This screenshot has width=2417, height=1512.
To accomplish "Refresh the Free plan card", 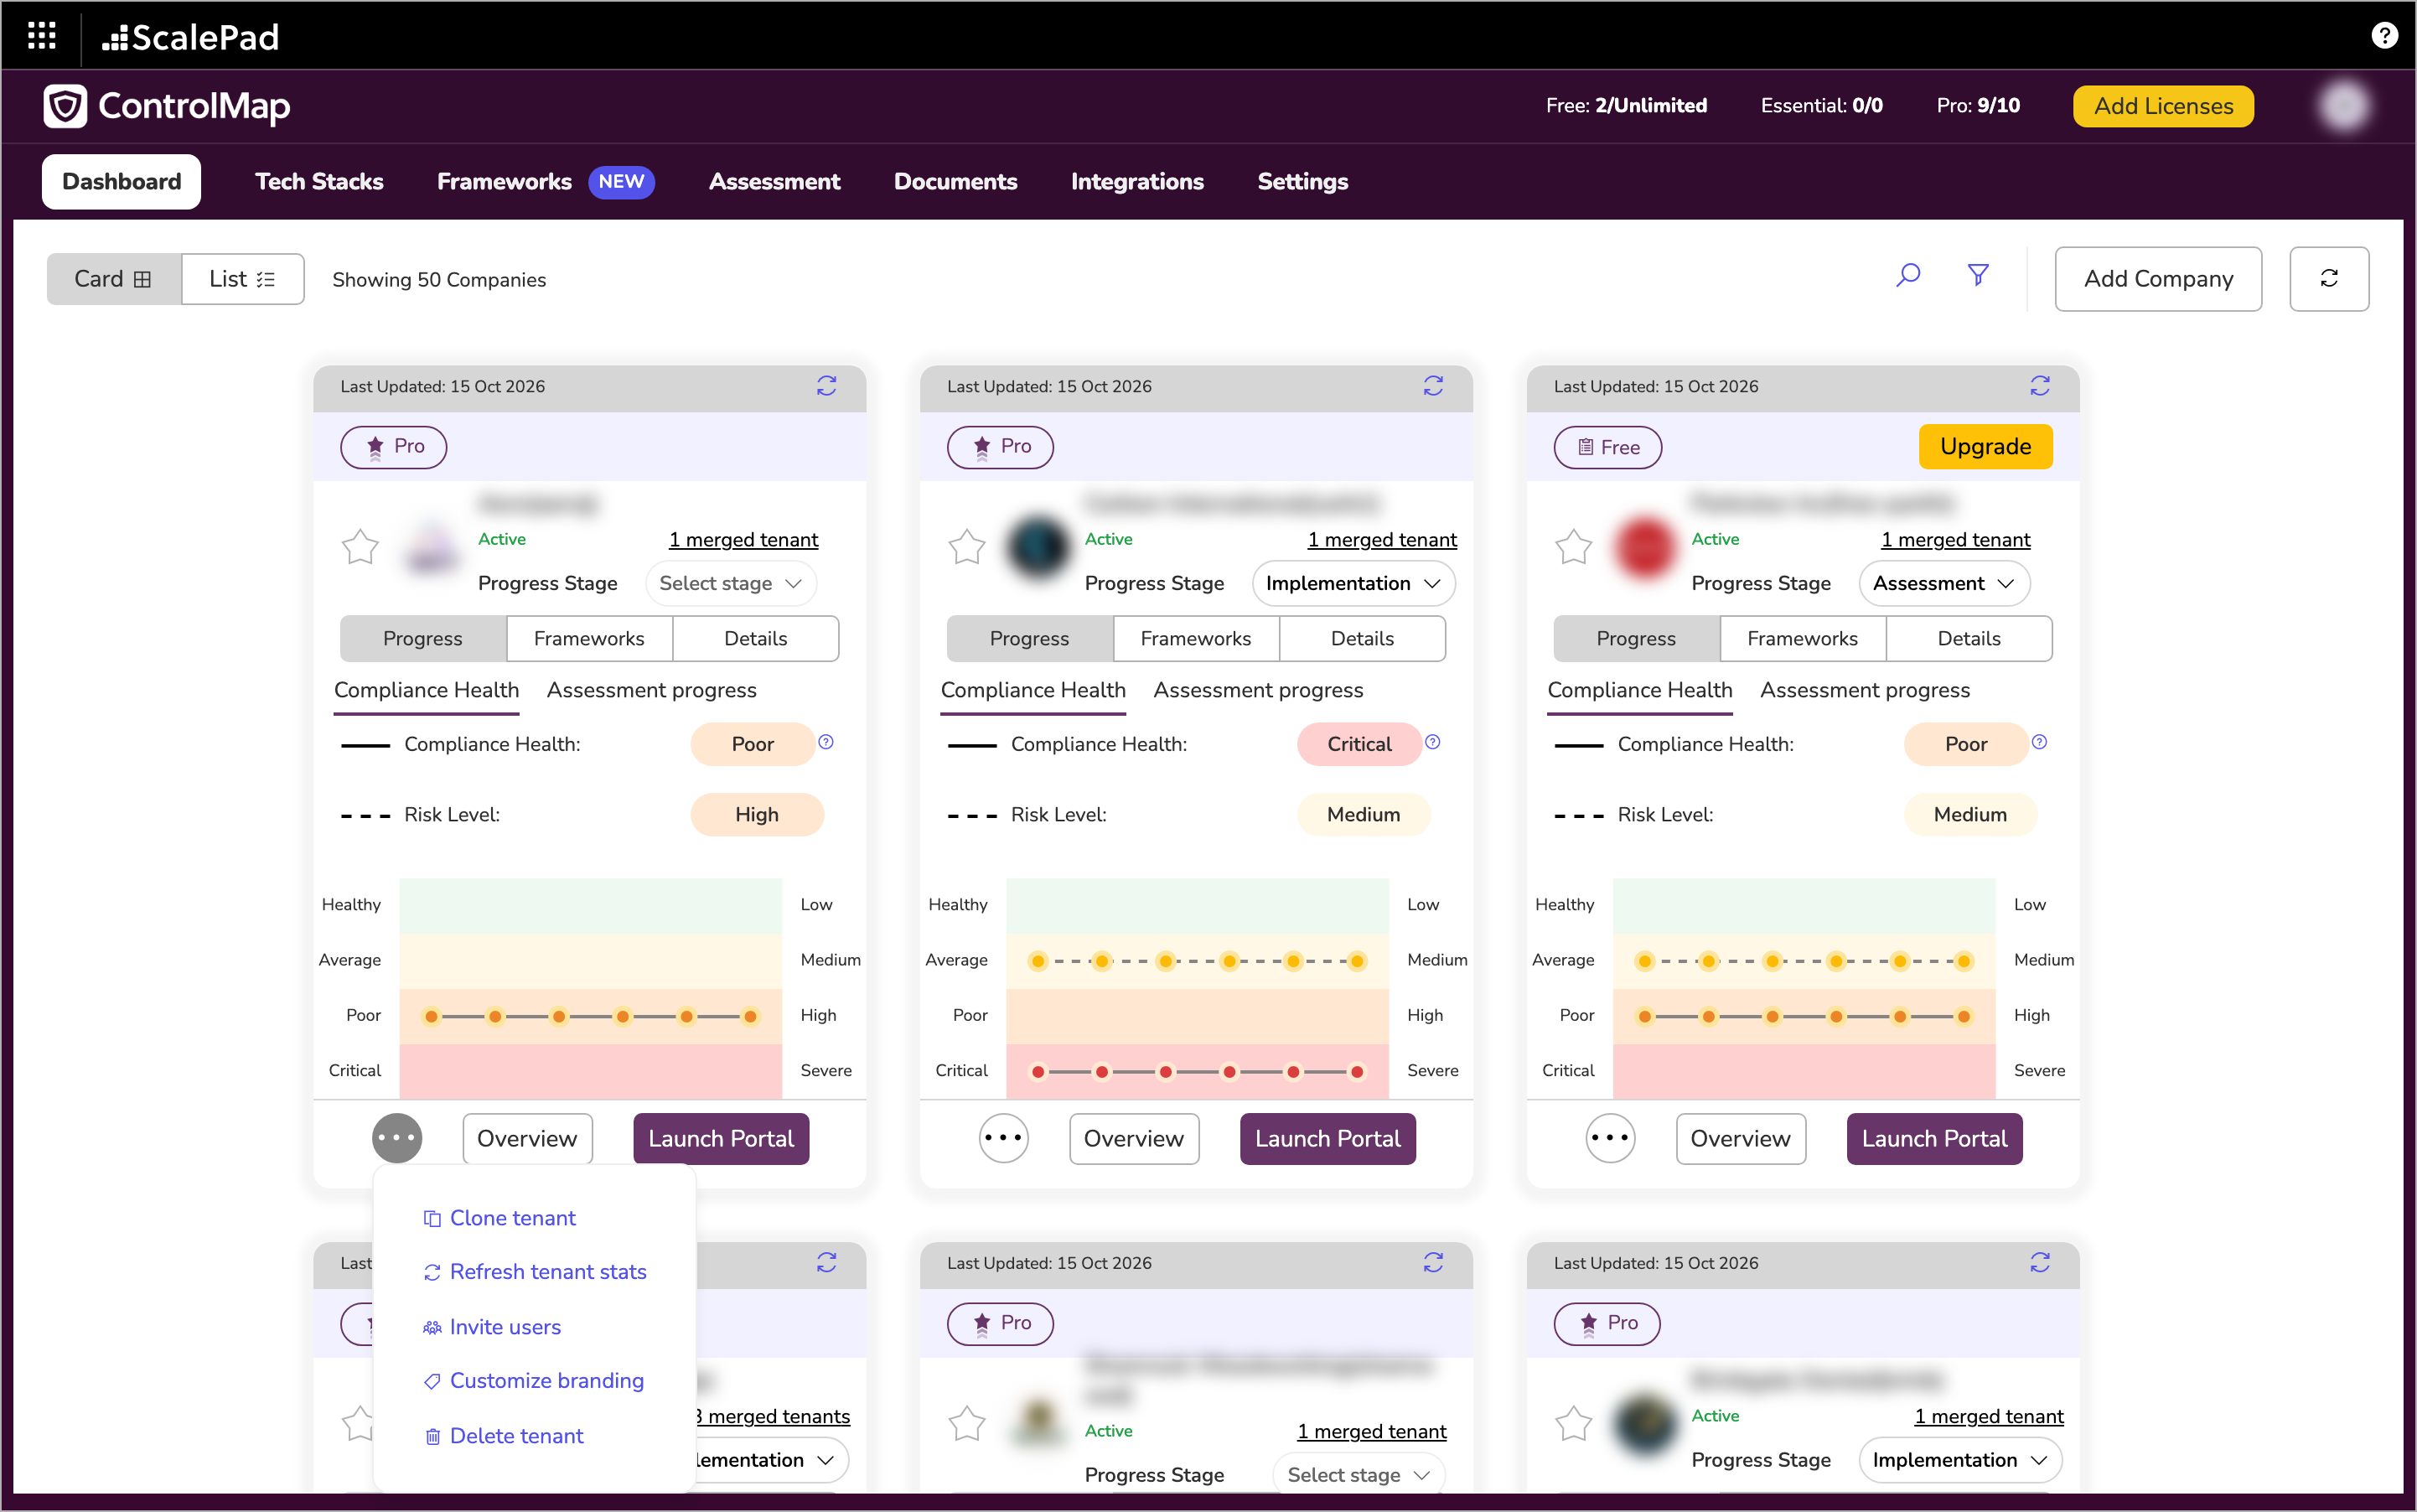I will 2040,386.
